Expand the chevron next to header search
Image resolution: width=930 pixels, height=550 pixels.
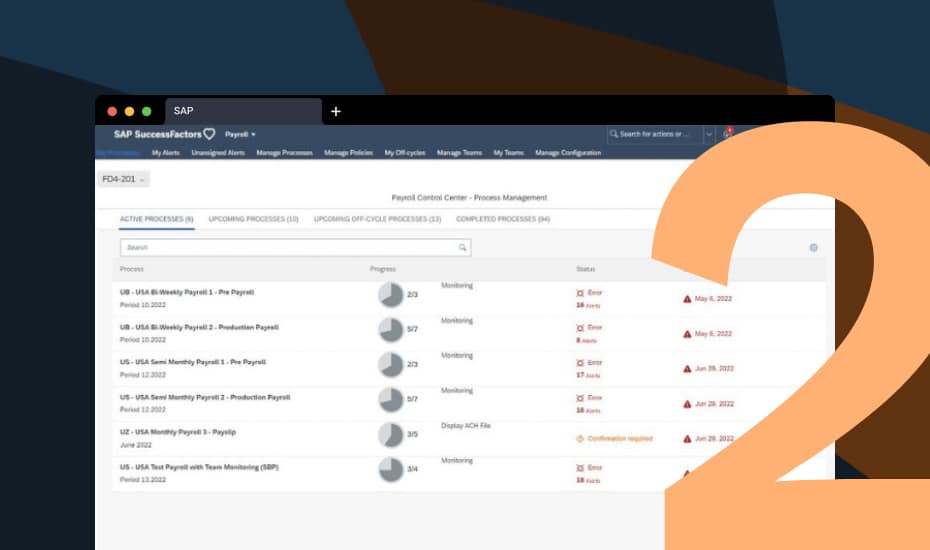(x=709, y=135)
